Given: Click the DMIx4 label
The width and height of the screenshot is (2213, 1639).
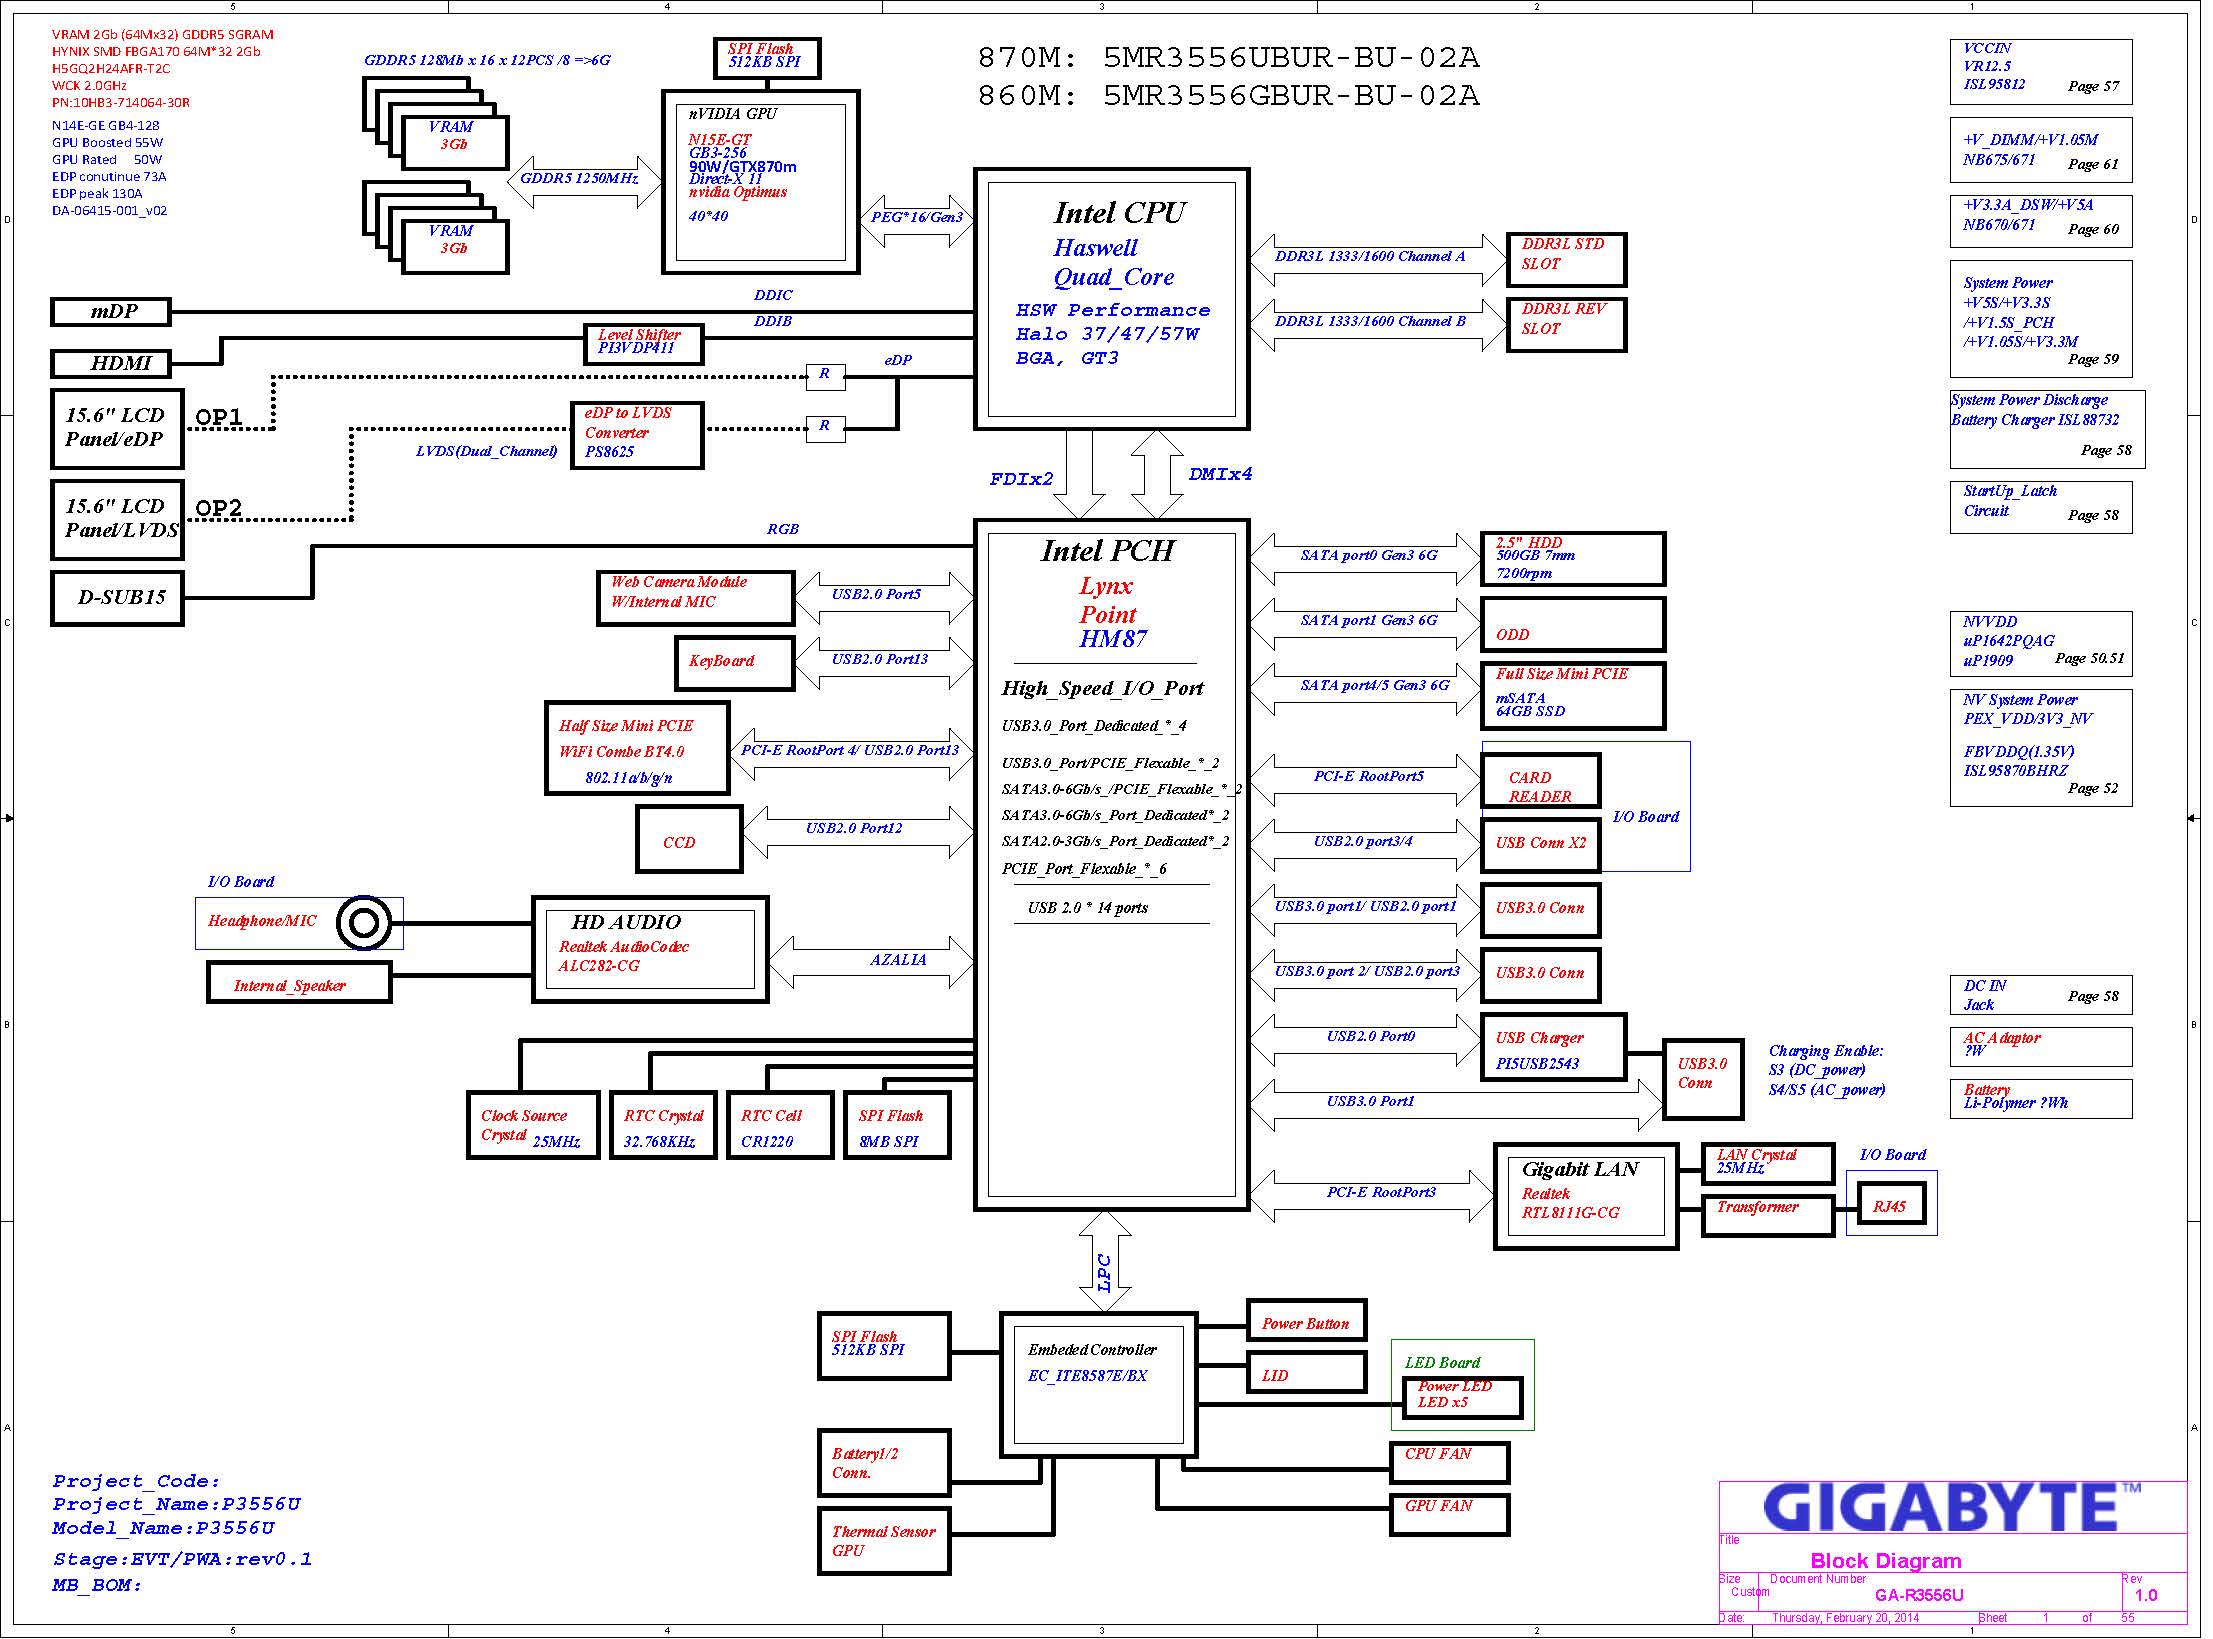Looking at the screenshot, I should (1220, 474).
